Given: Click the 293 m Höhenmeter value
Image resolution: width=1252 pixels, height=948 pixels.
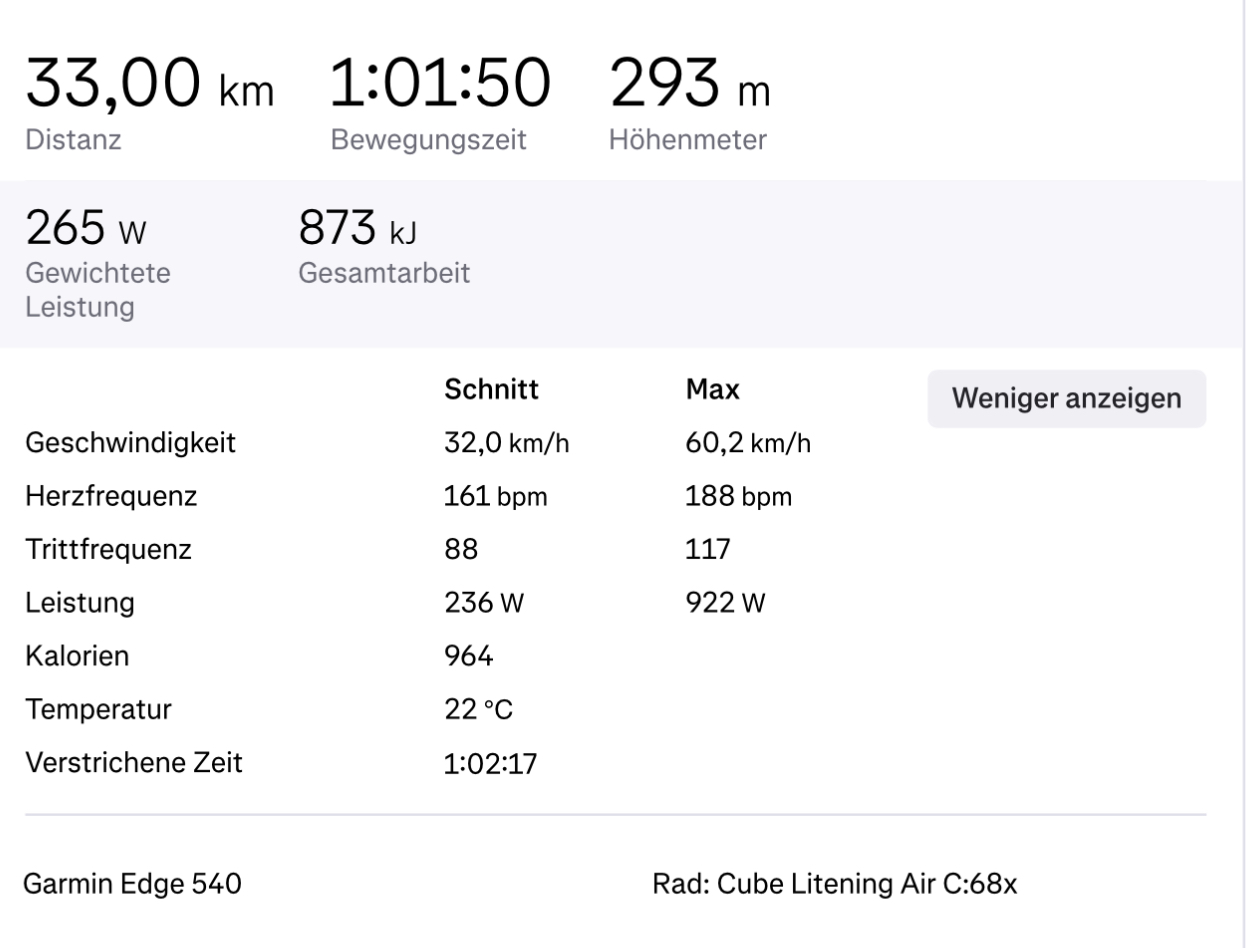Looking at the screenshot, I should click(x=688, y=87).
